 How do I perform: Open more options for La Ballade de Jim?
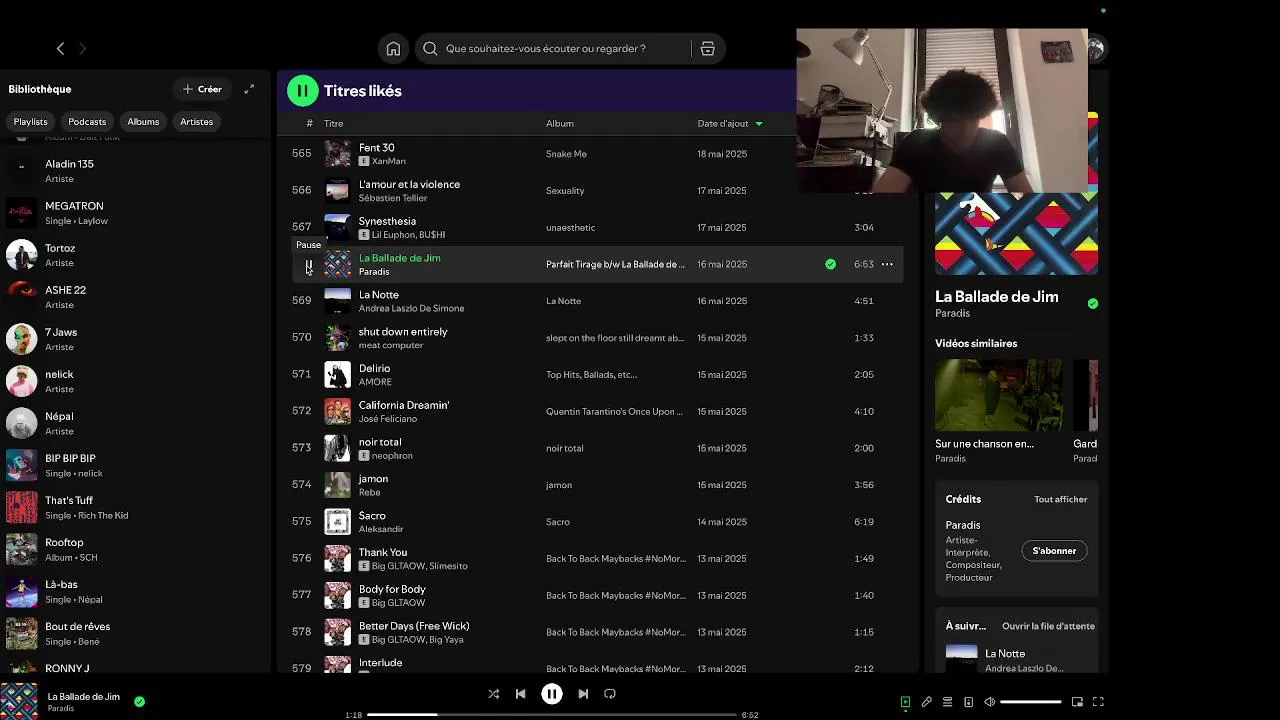pyautogui.click(x=887, y=264)
